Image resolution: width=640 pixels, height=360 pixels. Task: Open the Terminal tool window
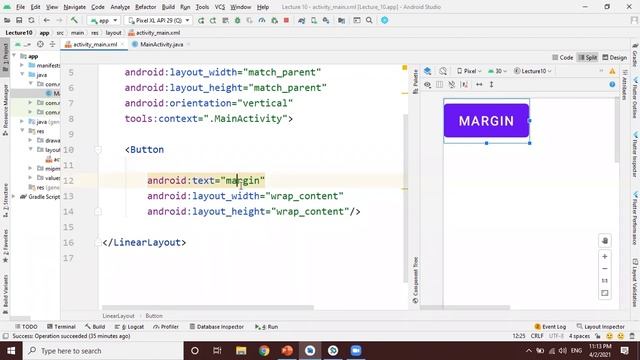tap(61, 327)
